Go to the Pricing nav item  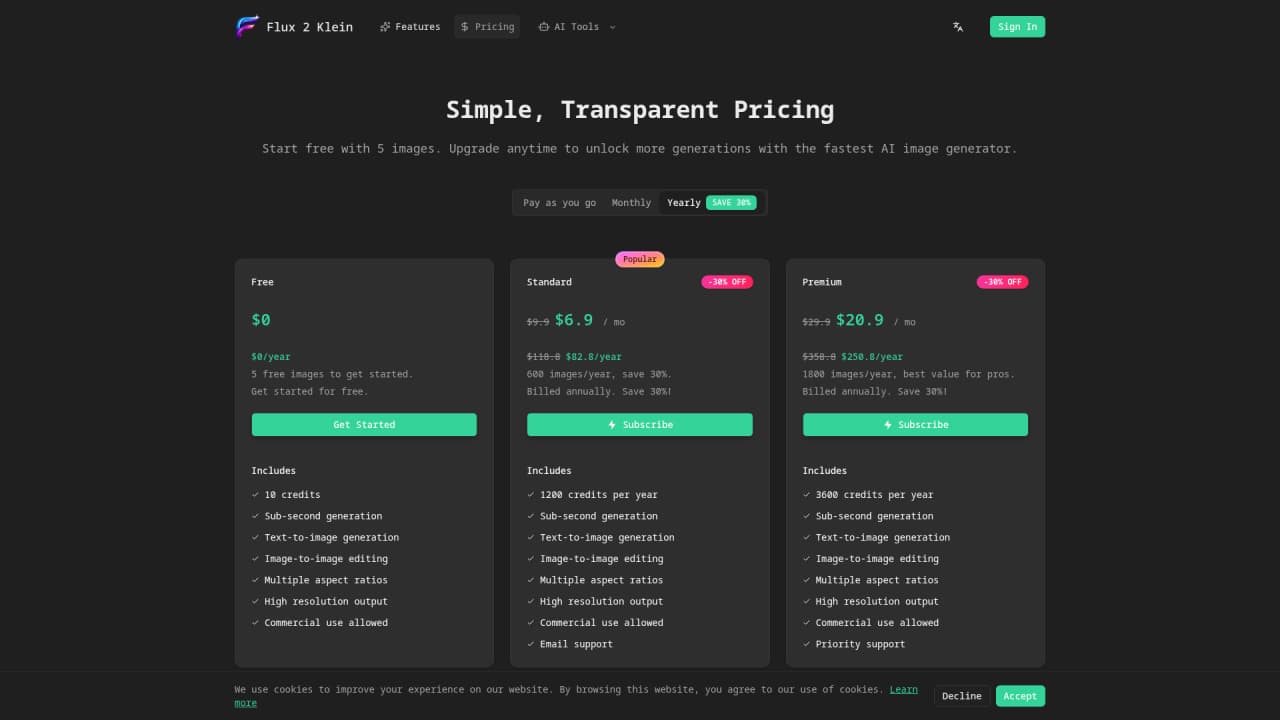coord(487,27)
